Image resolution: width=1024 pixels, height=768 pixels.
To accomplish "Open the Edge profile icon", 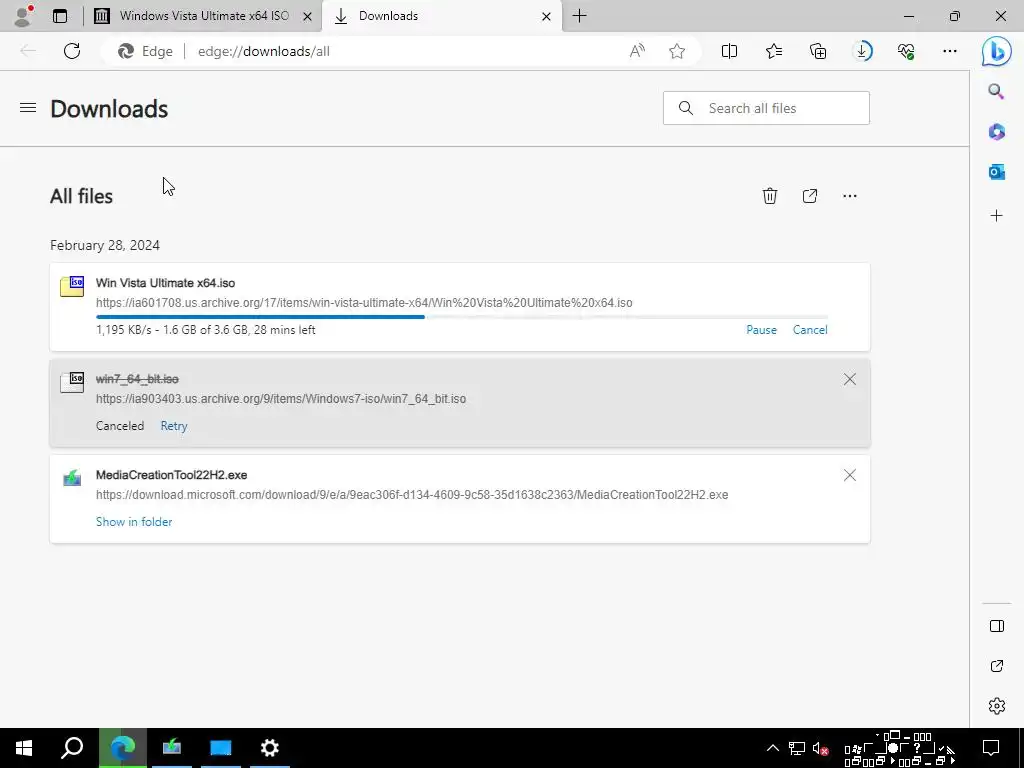I will pyautogui.click(x=24, y=16).
